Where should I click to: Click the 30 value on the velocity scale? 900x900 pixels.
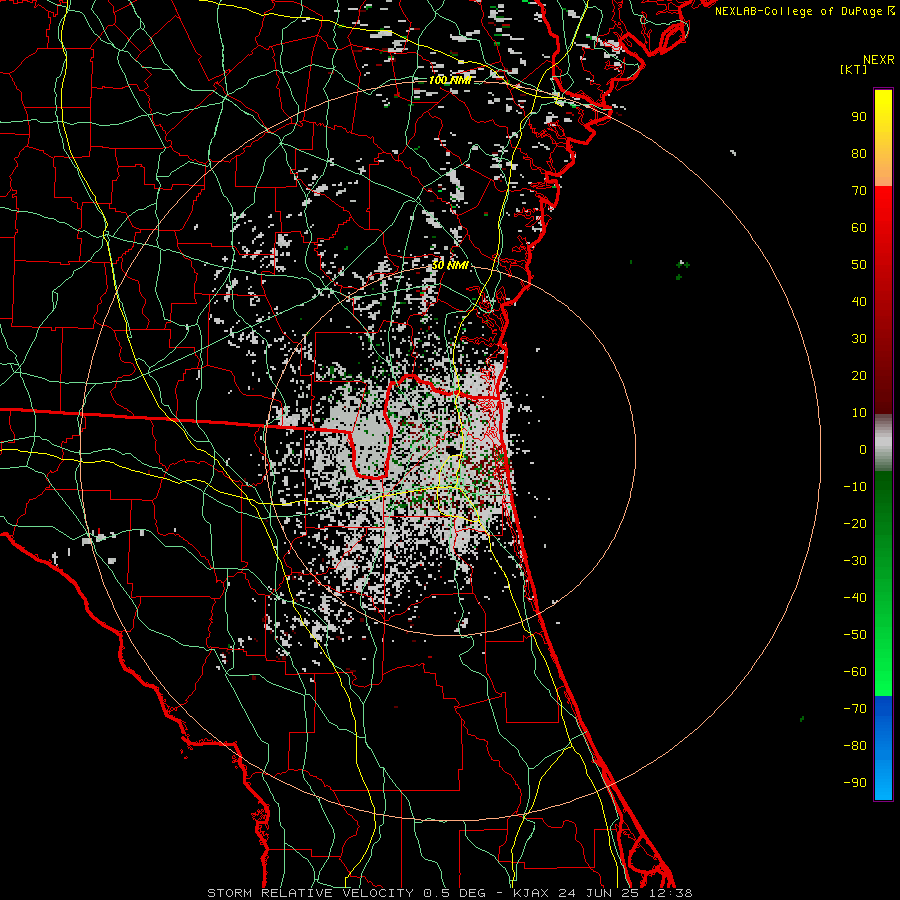(x=859, y=339)
